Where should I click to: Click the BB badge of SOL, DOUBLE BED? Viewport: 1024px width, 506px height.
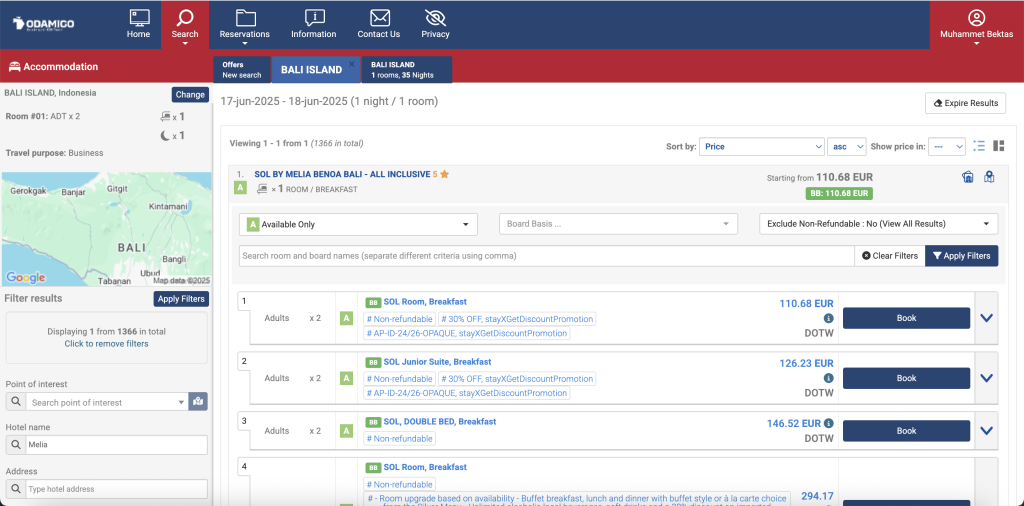[372, 422]
